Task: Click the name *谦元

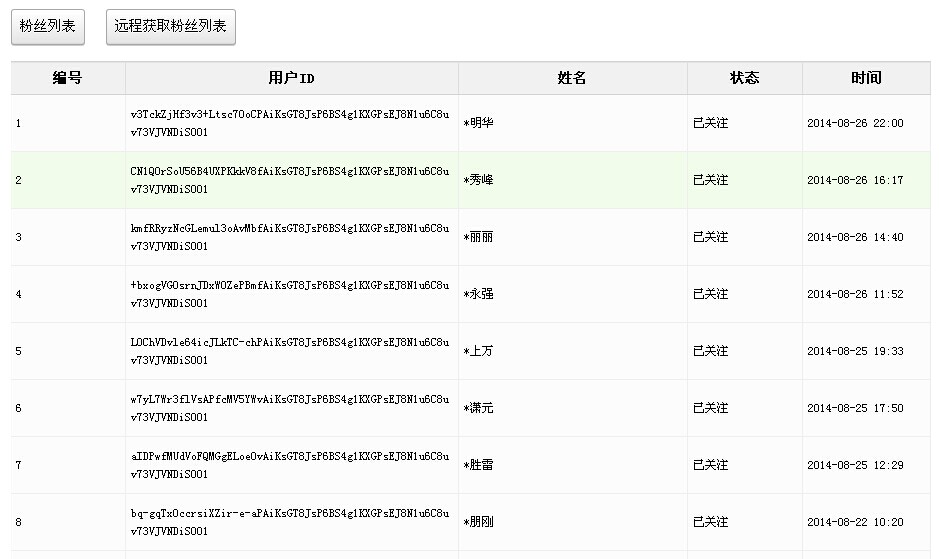Action: click(478, 408)
